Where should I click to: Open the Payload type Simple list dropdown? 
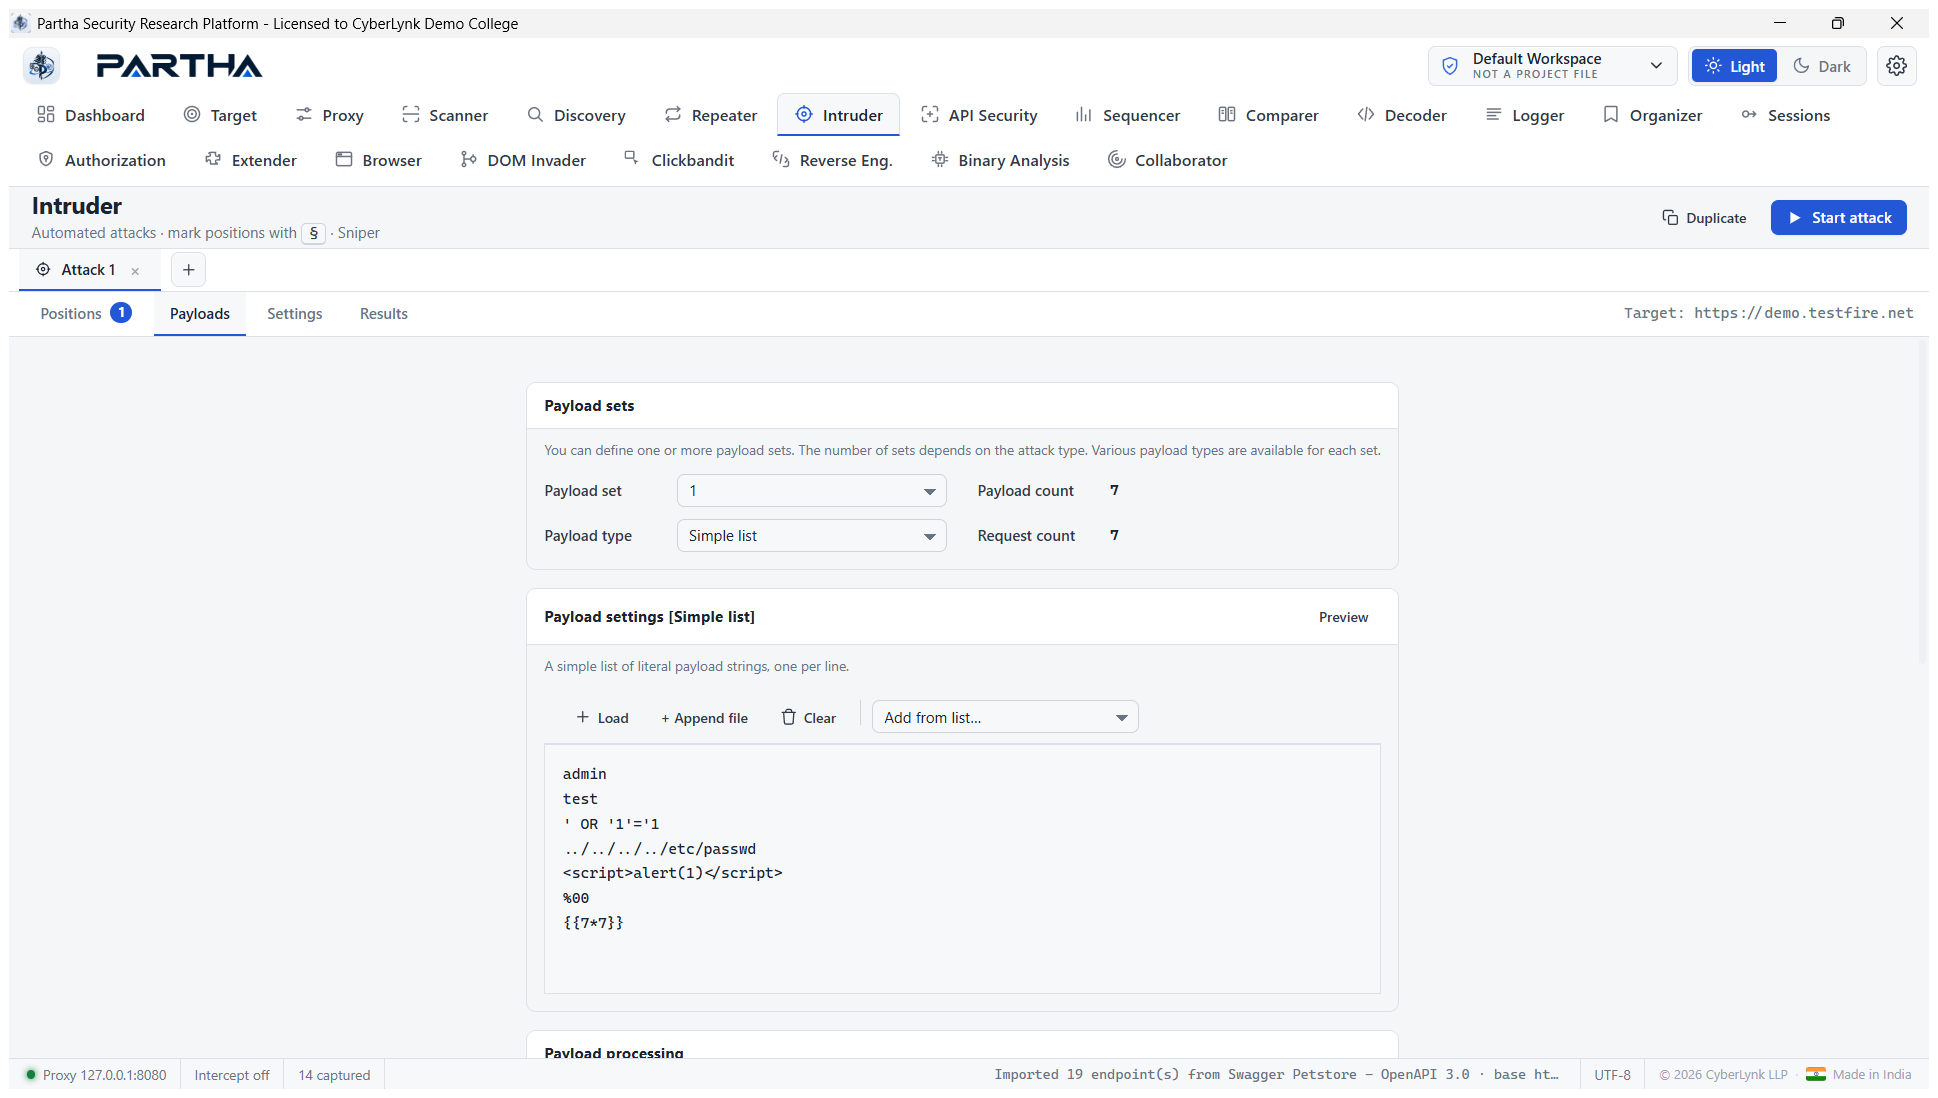[811, 536]
